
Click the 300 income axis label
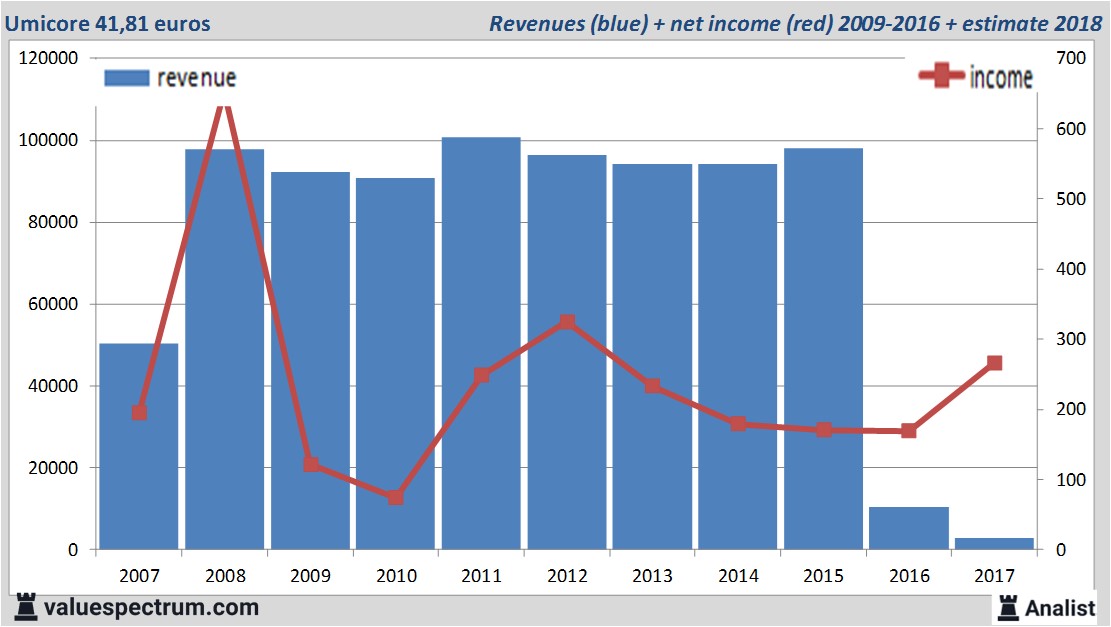[1071, 339]
